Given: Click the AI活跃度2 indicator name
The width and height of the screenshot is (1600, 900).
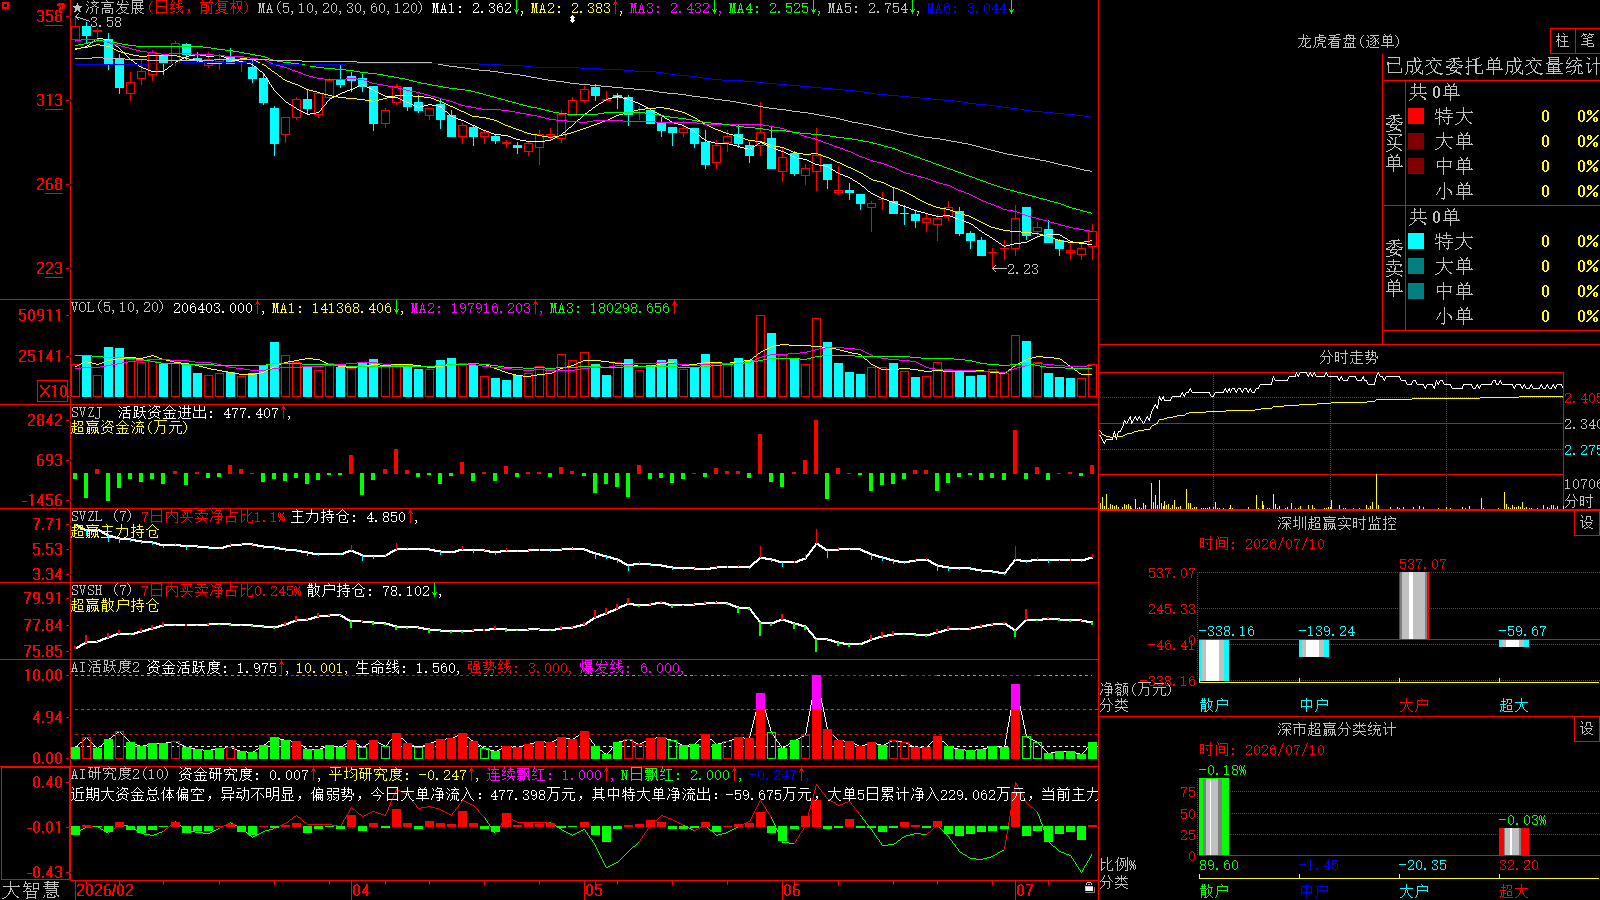Looking at the screenshot, I should coord(106,667).
